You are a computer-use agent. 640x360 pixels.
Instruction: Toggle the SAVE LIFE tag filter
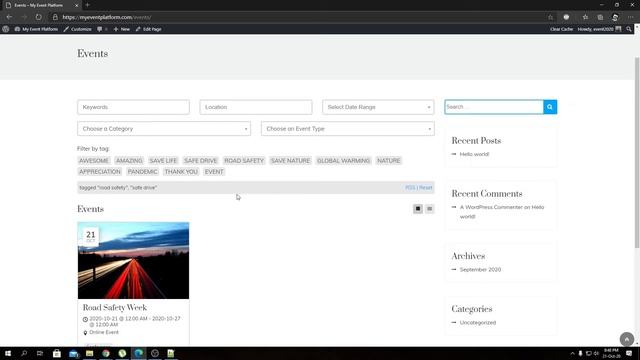pos(163,161)
